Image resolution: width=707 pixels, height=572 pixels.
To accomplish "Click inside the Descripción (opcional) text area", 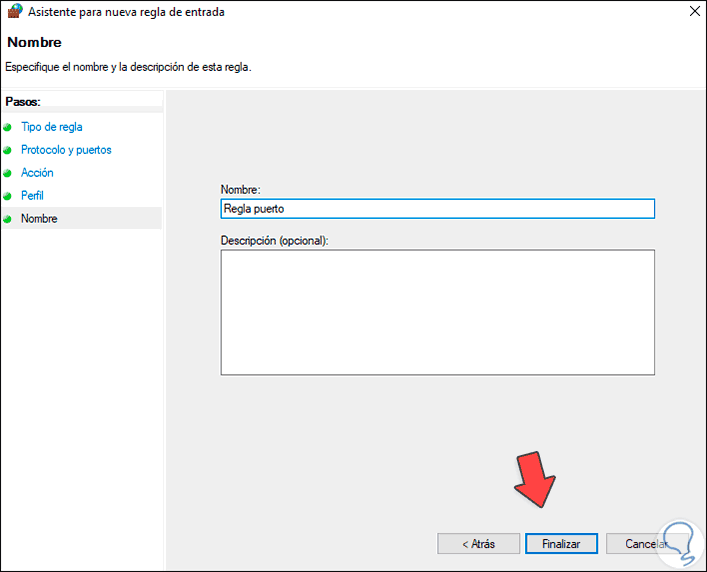I will point(437,312).
